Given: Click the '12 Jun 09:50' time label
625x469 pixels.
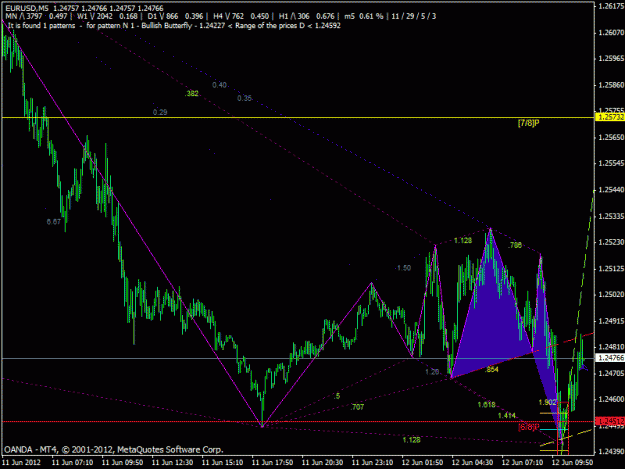Looking at the screenshot, I should tap(572, 463).
